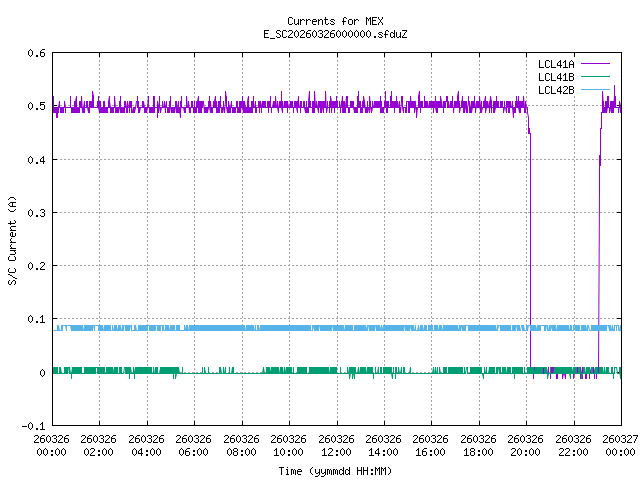Screen dimensions: 640x480
Task: Click the LCL41A legend label
Action: 555,64
